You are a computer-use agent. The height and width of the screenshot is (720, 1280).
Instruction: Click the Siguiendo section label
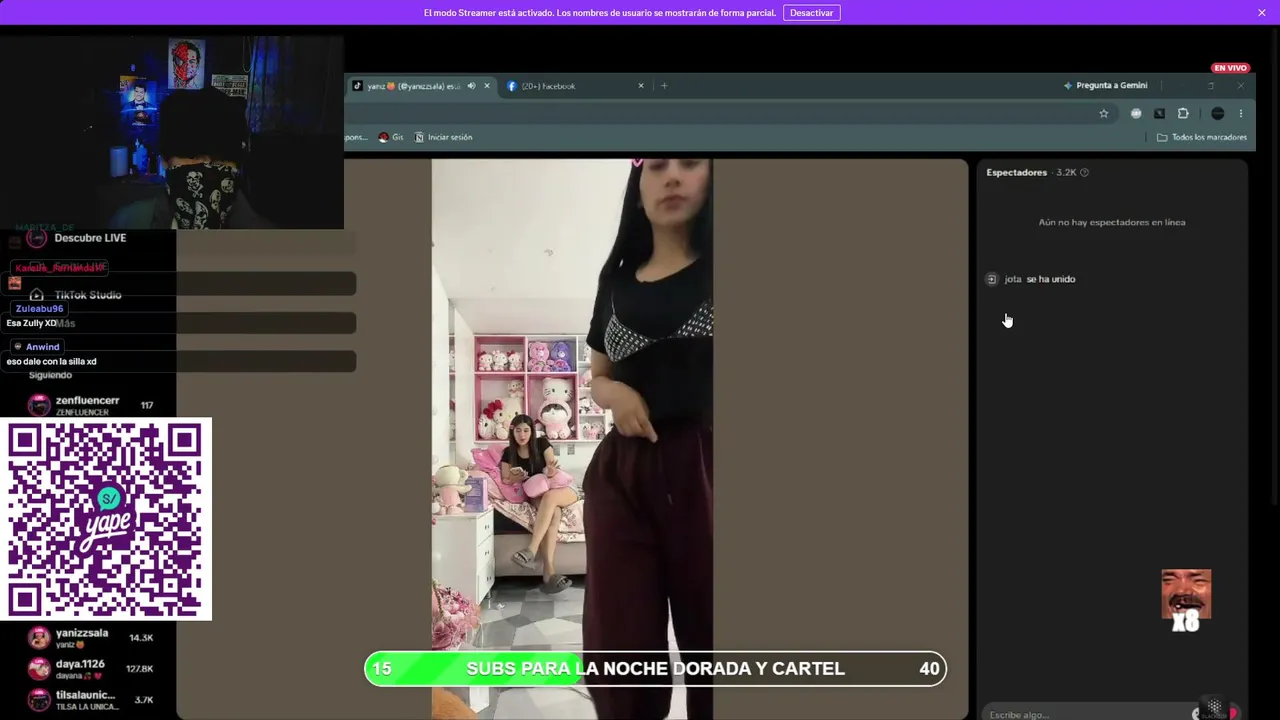(50, 375)
